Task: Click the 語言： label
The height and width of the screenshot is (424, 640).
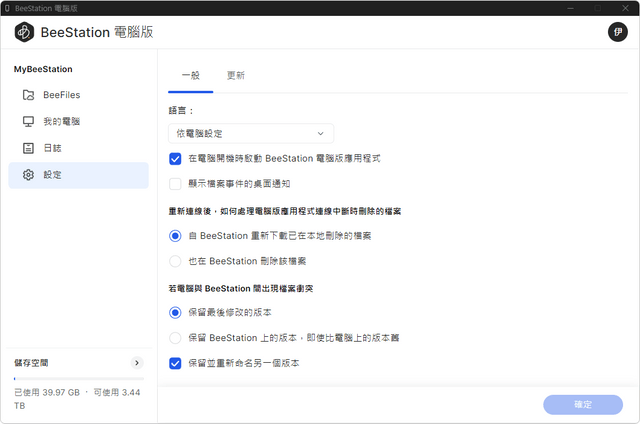Action: (181, 111)
